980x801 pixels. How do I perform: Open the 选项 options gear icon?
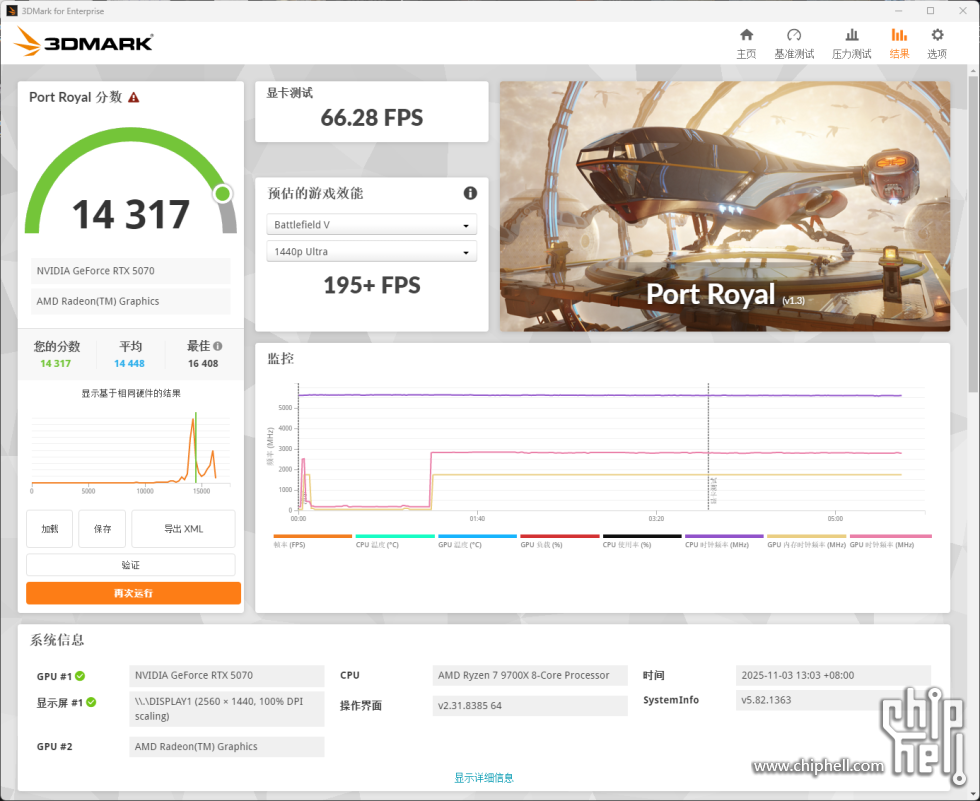(x=937, y=36)
